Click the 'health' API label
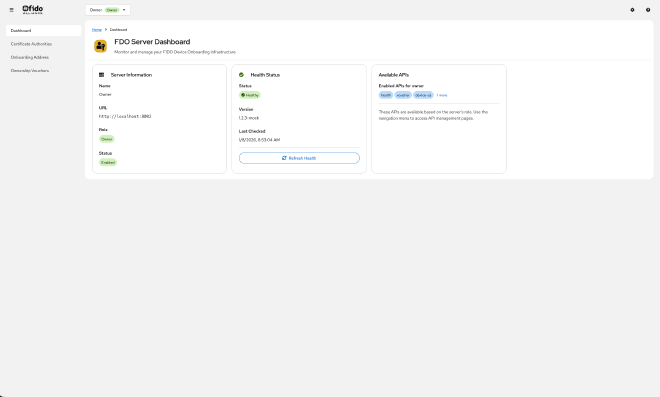This screenshot has width=660, height=397. [x=386, y=95]
